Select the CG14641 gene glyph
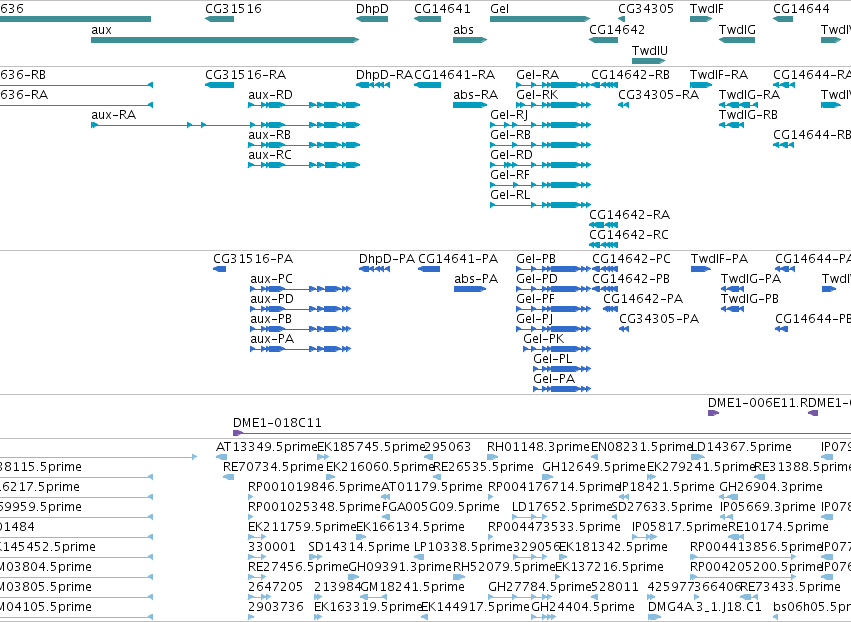 tap(427, 19)
